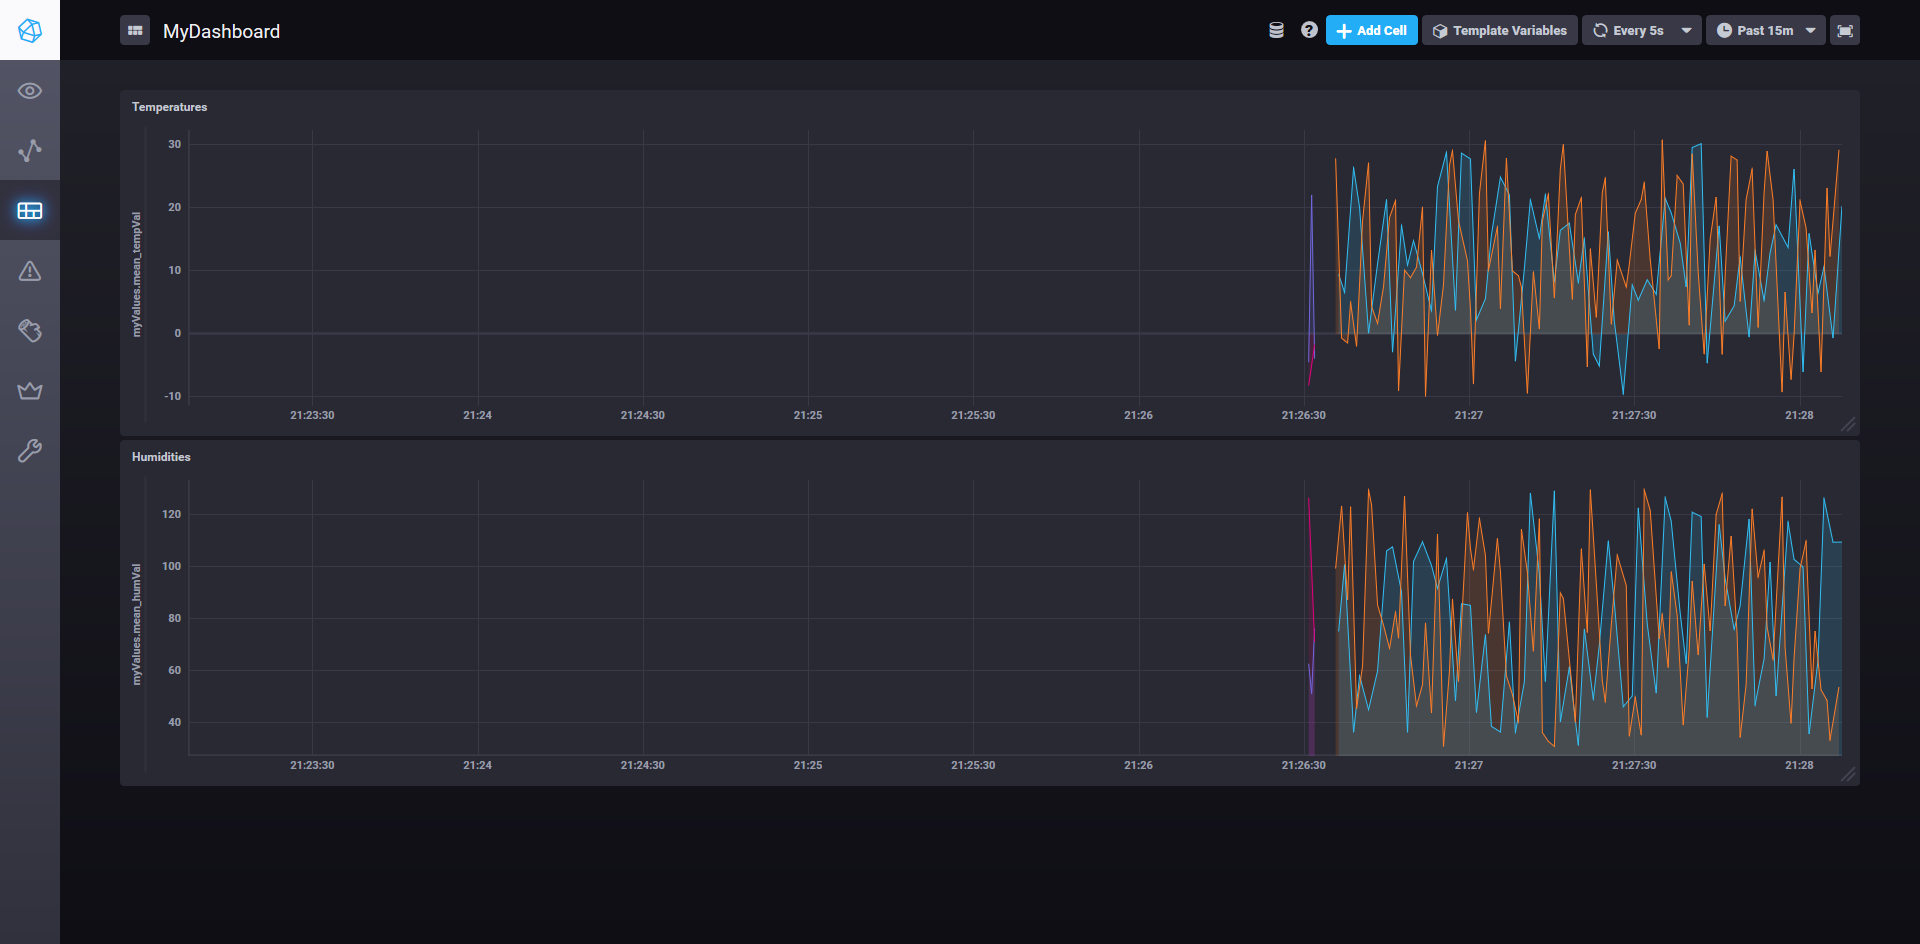Click the grid icon beside MyDashboard title

click(x=135, y=30)
